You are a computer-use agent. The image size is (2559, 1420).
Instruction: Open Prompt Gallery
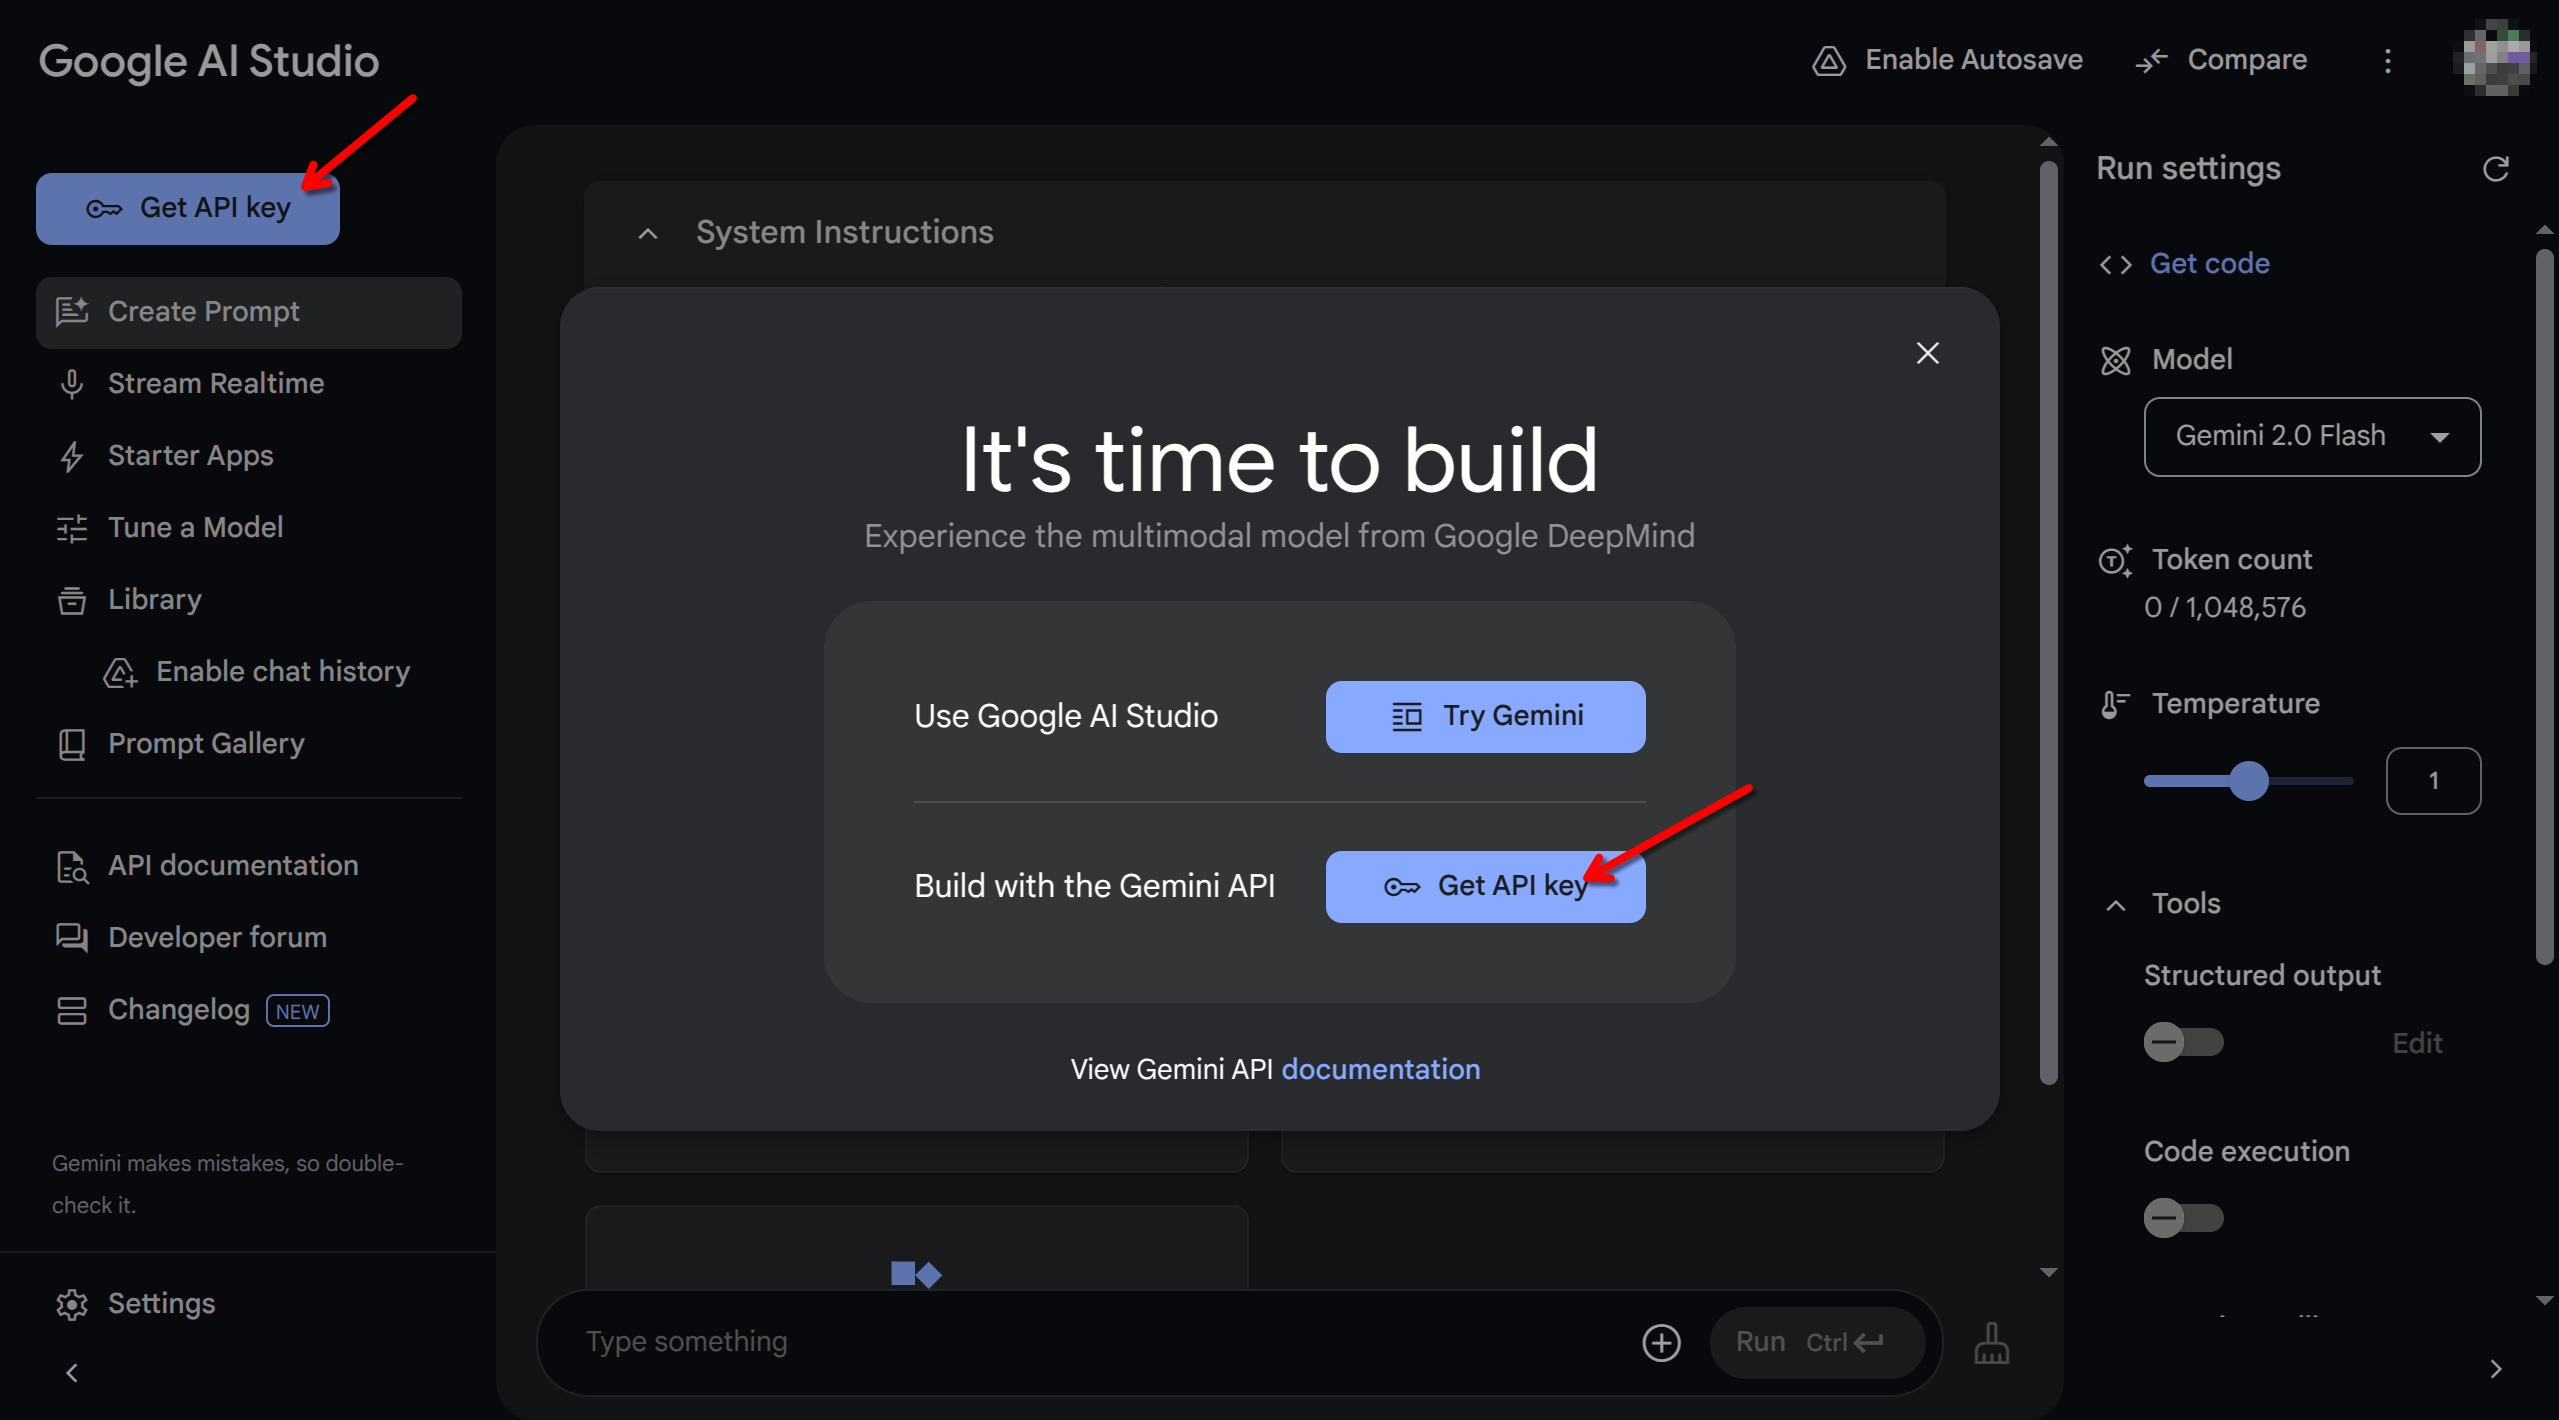(x=206, y=744)
